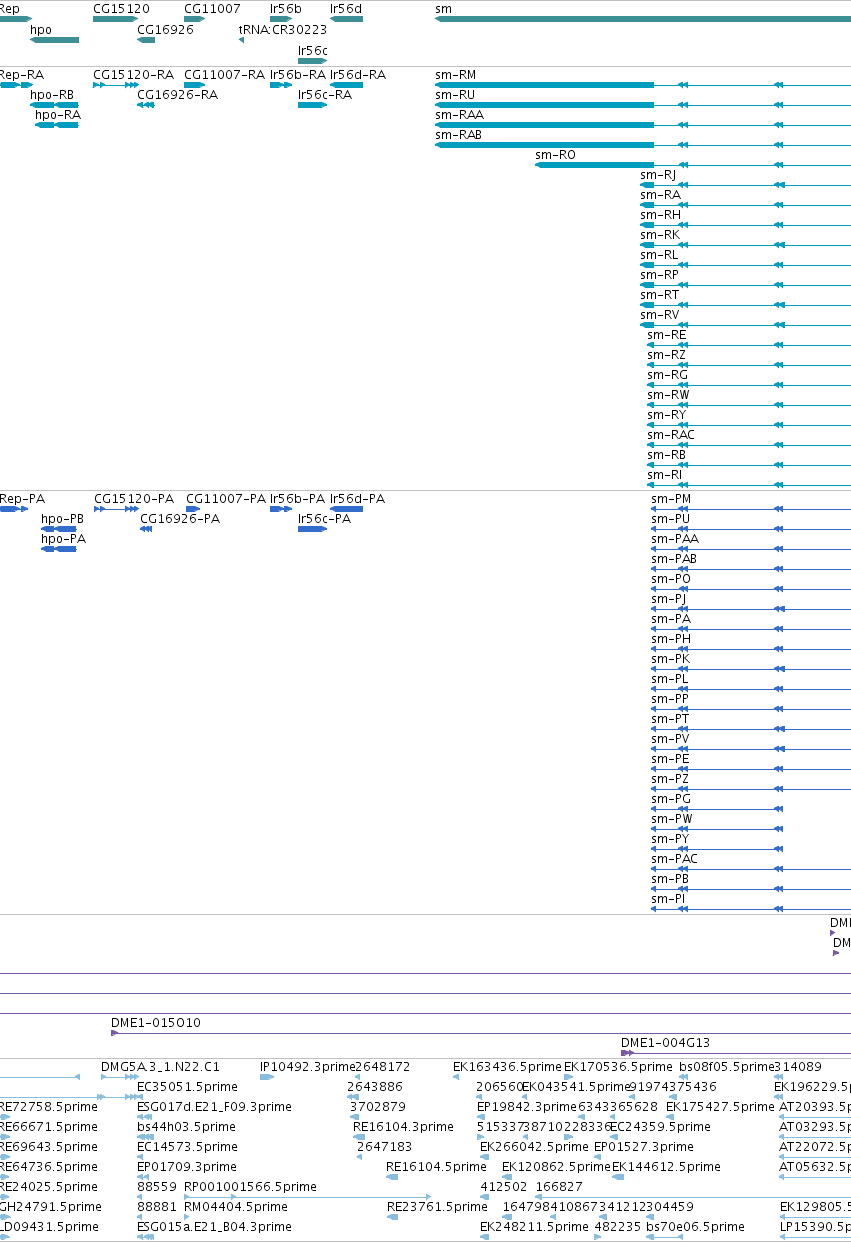The height and width of the screenshot is (1242, 851).
Task: Click the sm-RAB transcript label
Action: click(x=459, y=135)
